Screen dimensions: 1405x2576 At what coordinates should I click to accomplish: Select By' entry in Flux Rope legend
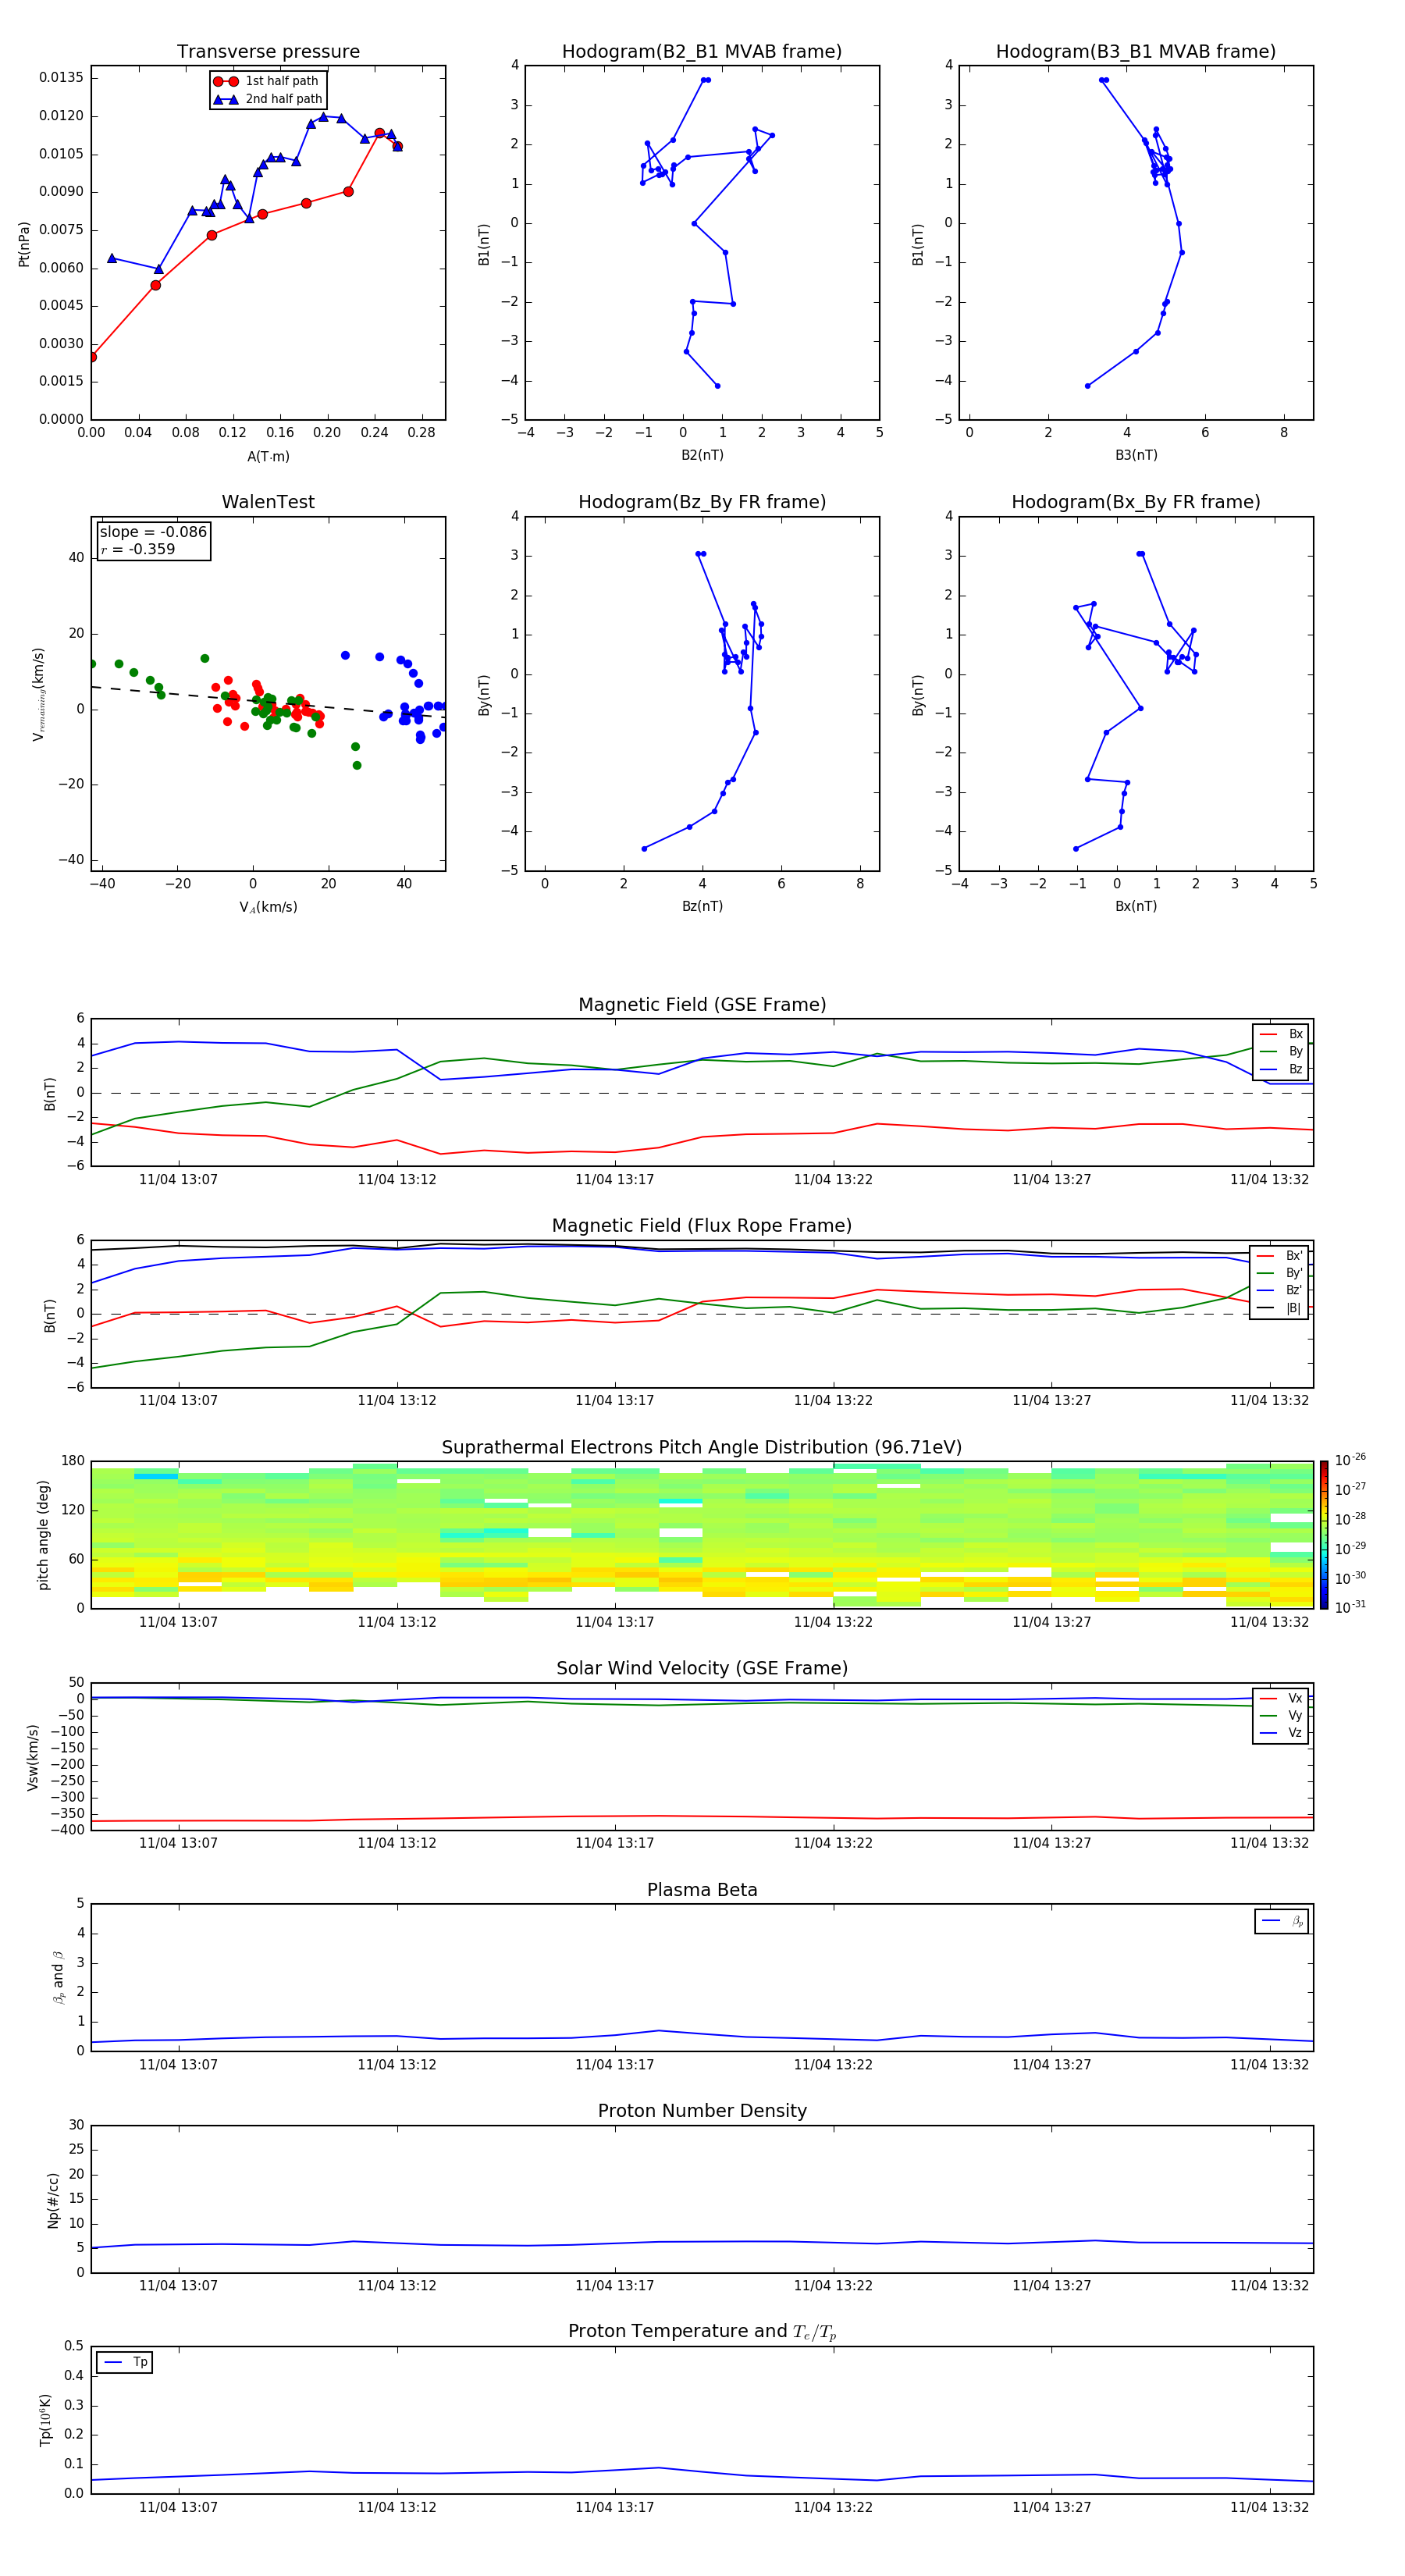pyautogui.click(x=1279, y=1273)
